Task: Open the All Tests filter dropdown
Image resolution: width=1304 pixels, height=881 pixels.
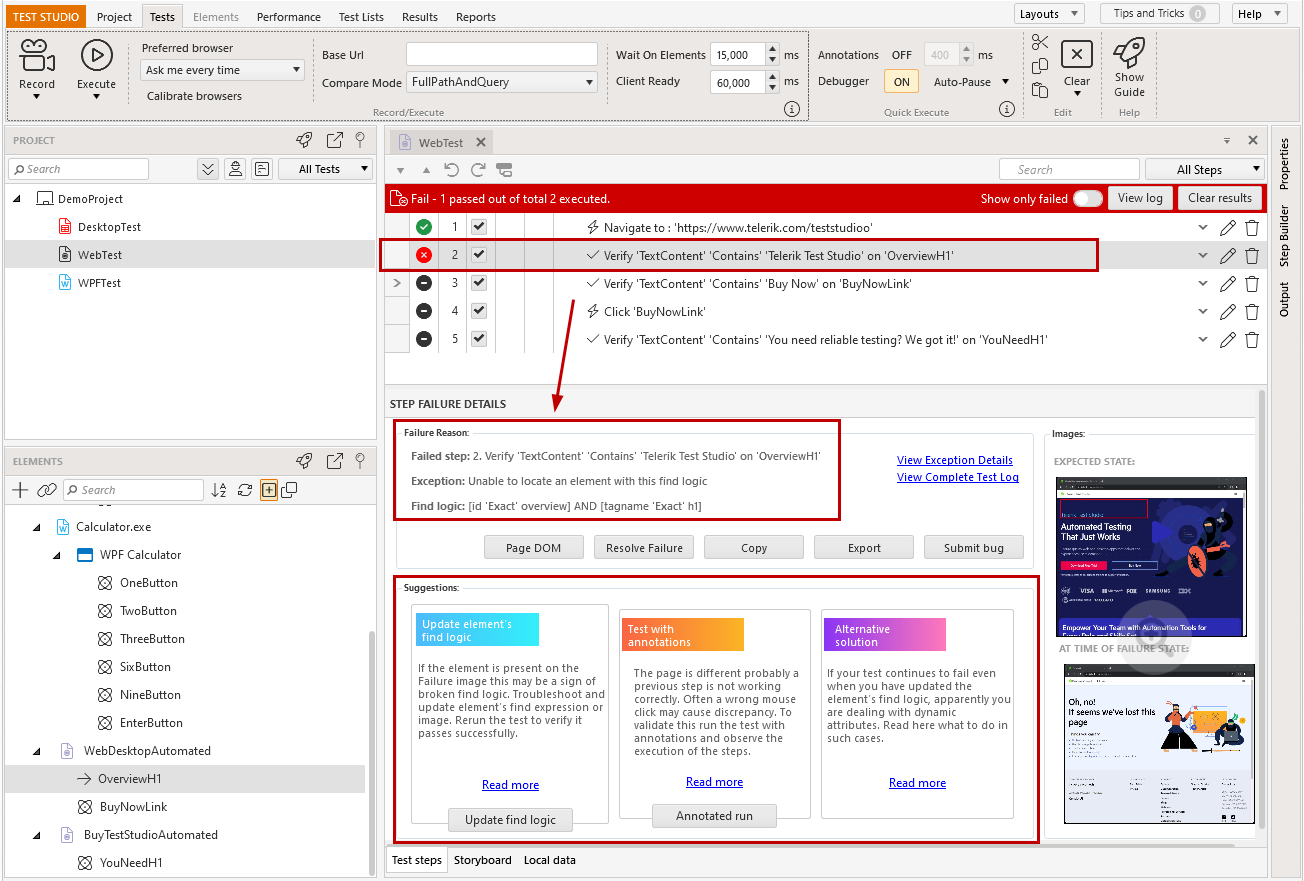Action: tap(325, 169)
